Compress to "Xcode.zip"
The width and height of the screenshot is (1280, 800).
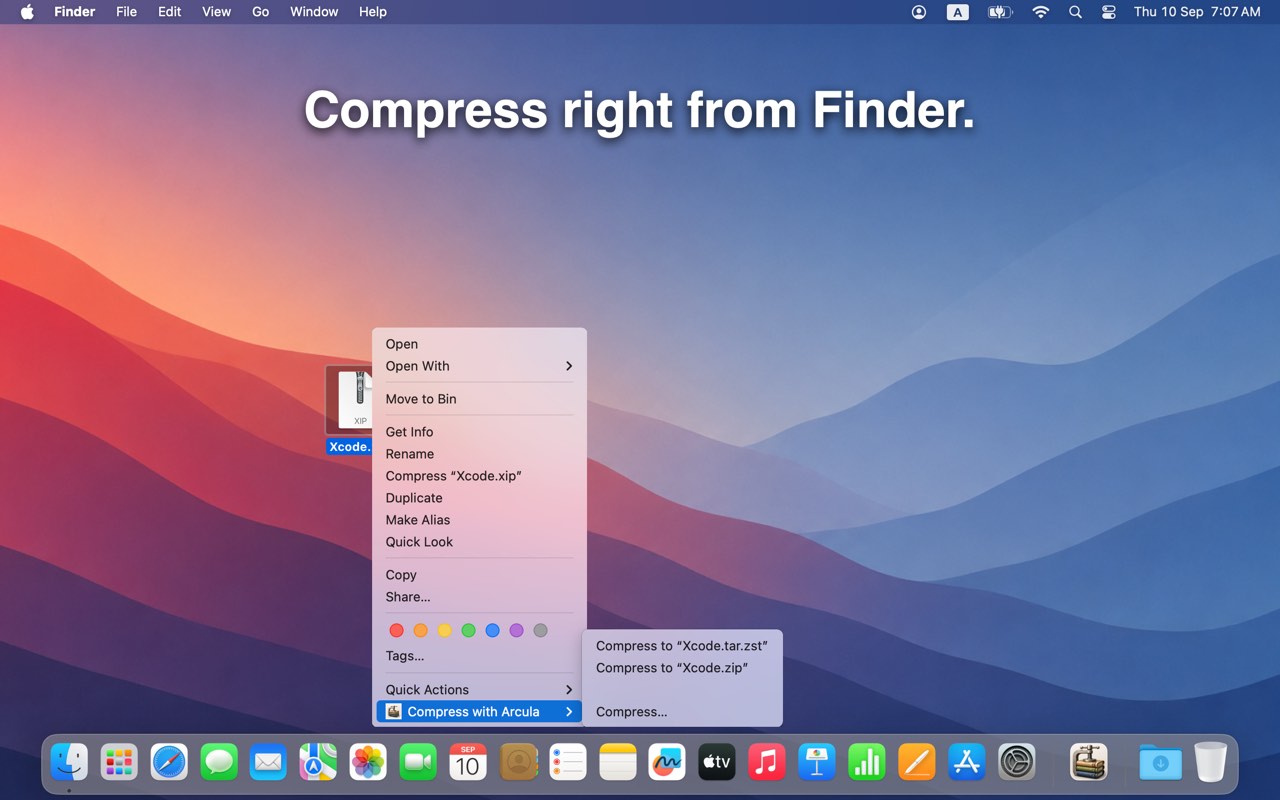[x=682, y=668]
